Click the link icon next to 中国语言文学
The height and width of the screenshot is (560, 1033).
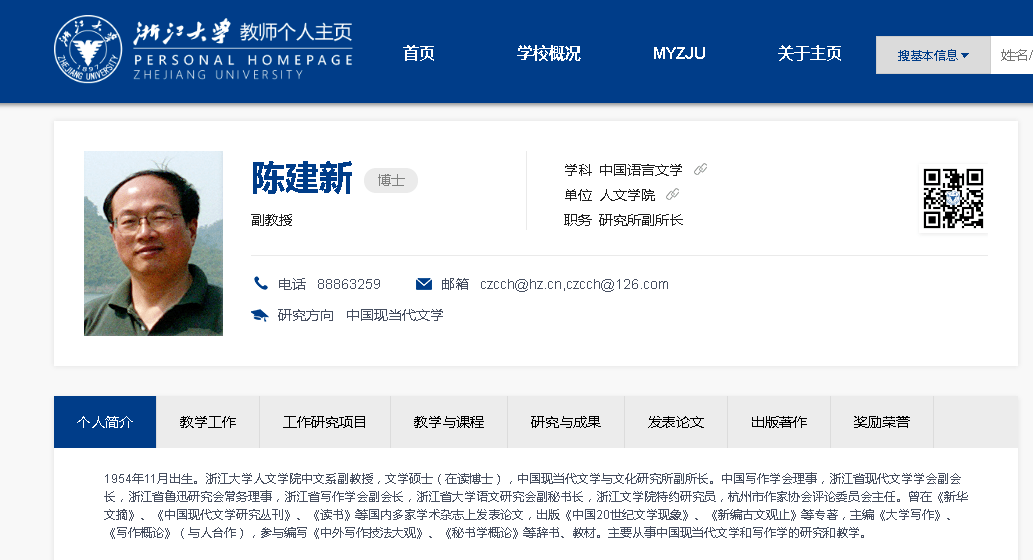pyautogui.click(x=700, y=169)
